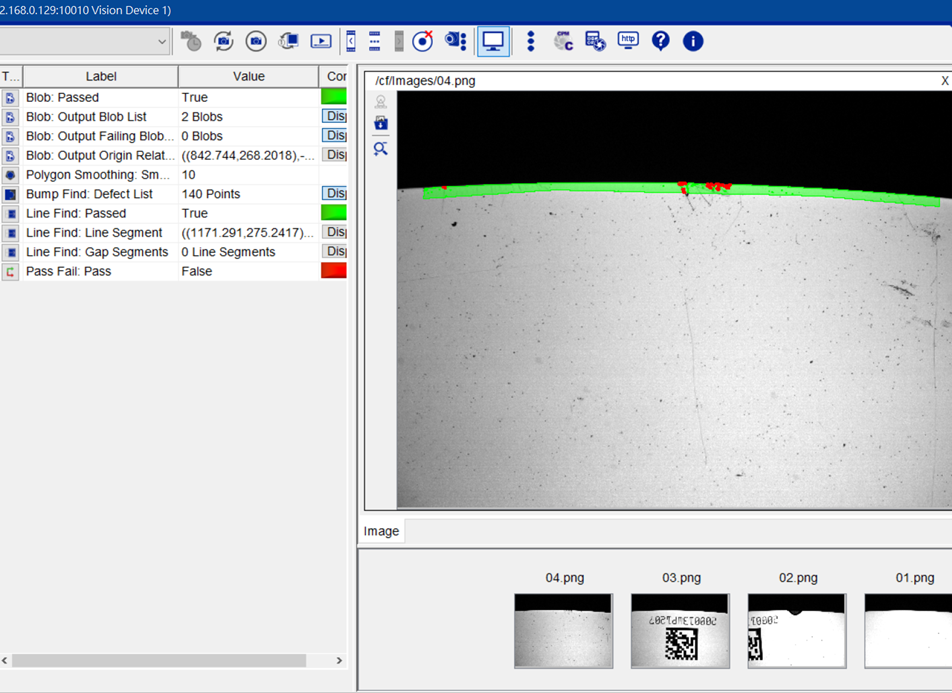This screenshot has width=952, height=693.
Task: Click the zoom magnifier icon beside image
Action: 381,149
